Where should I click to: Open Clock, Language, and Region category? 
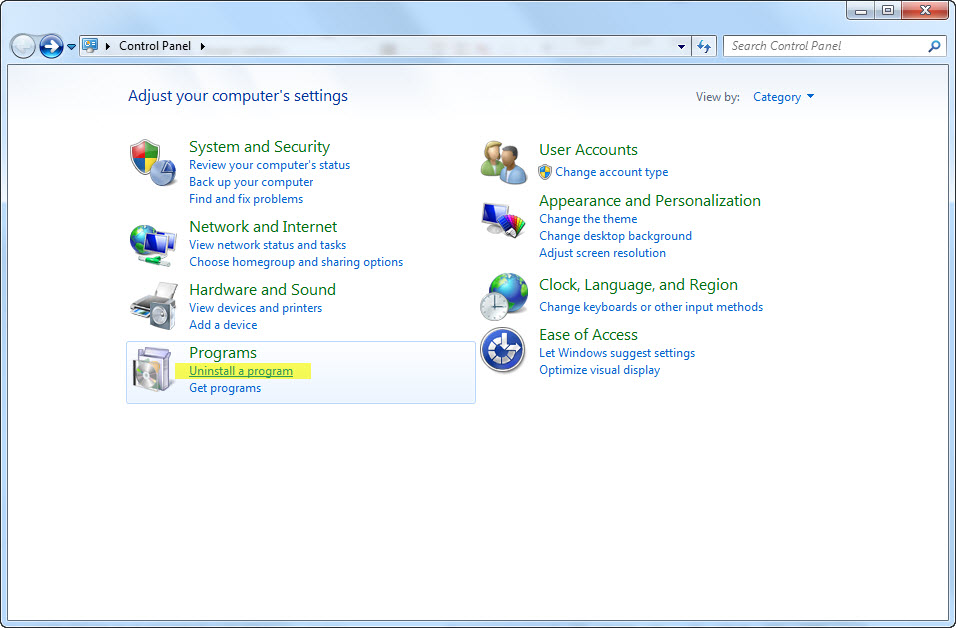click(638, 285)
